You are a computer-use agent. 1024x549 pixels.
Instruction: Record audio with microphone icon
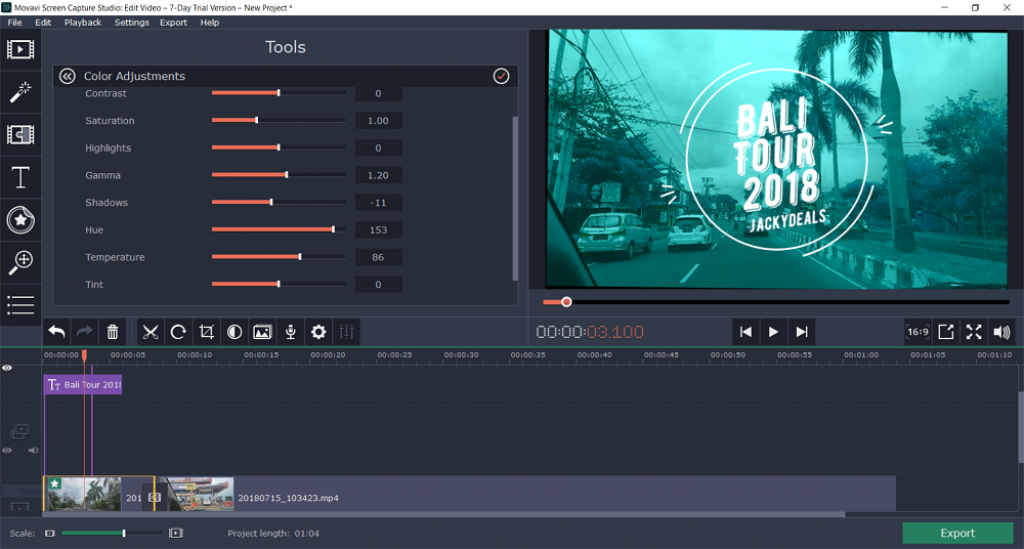point(291,332)
